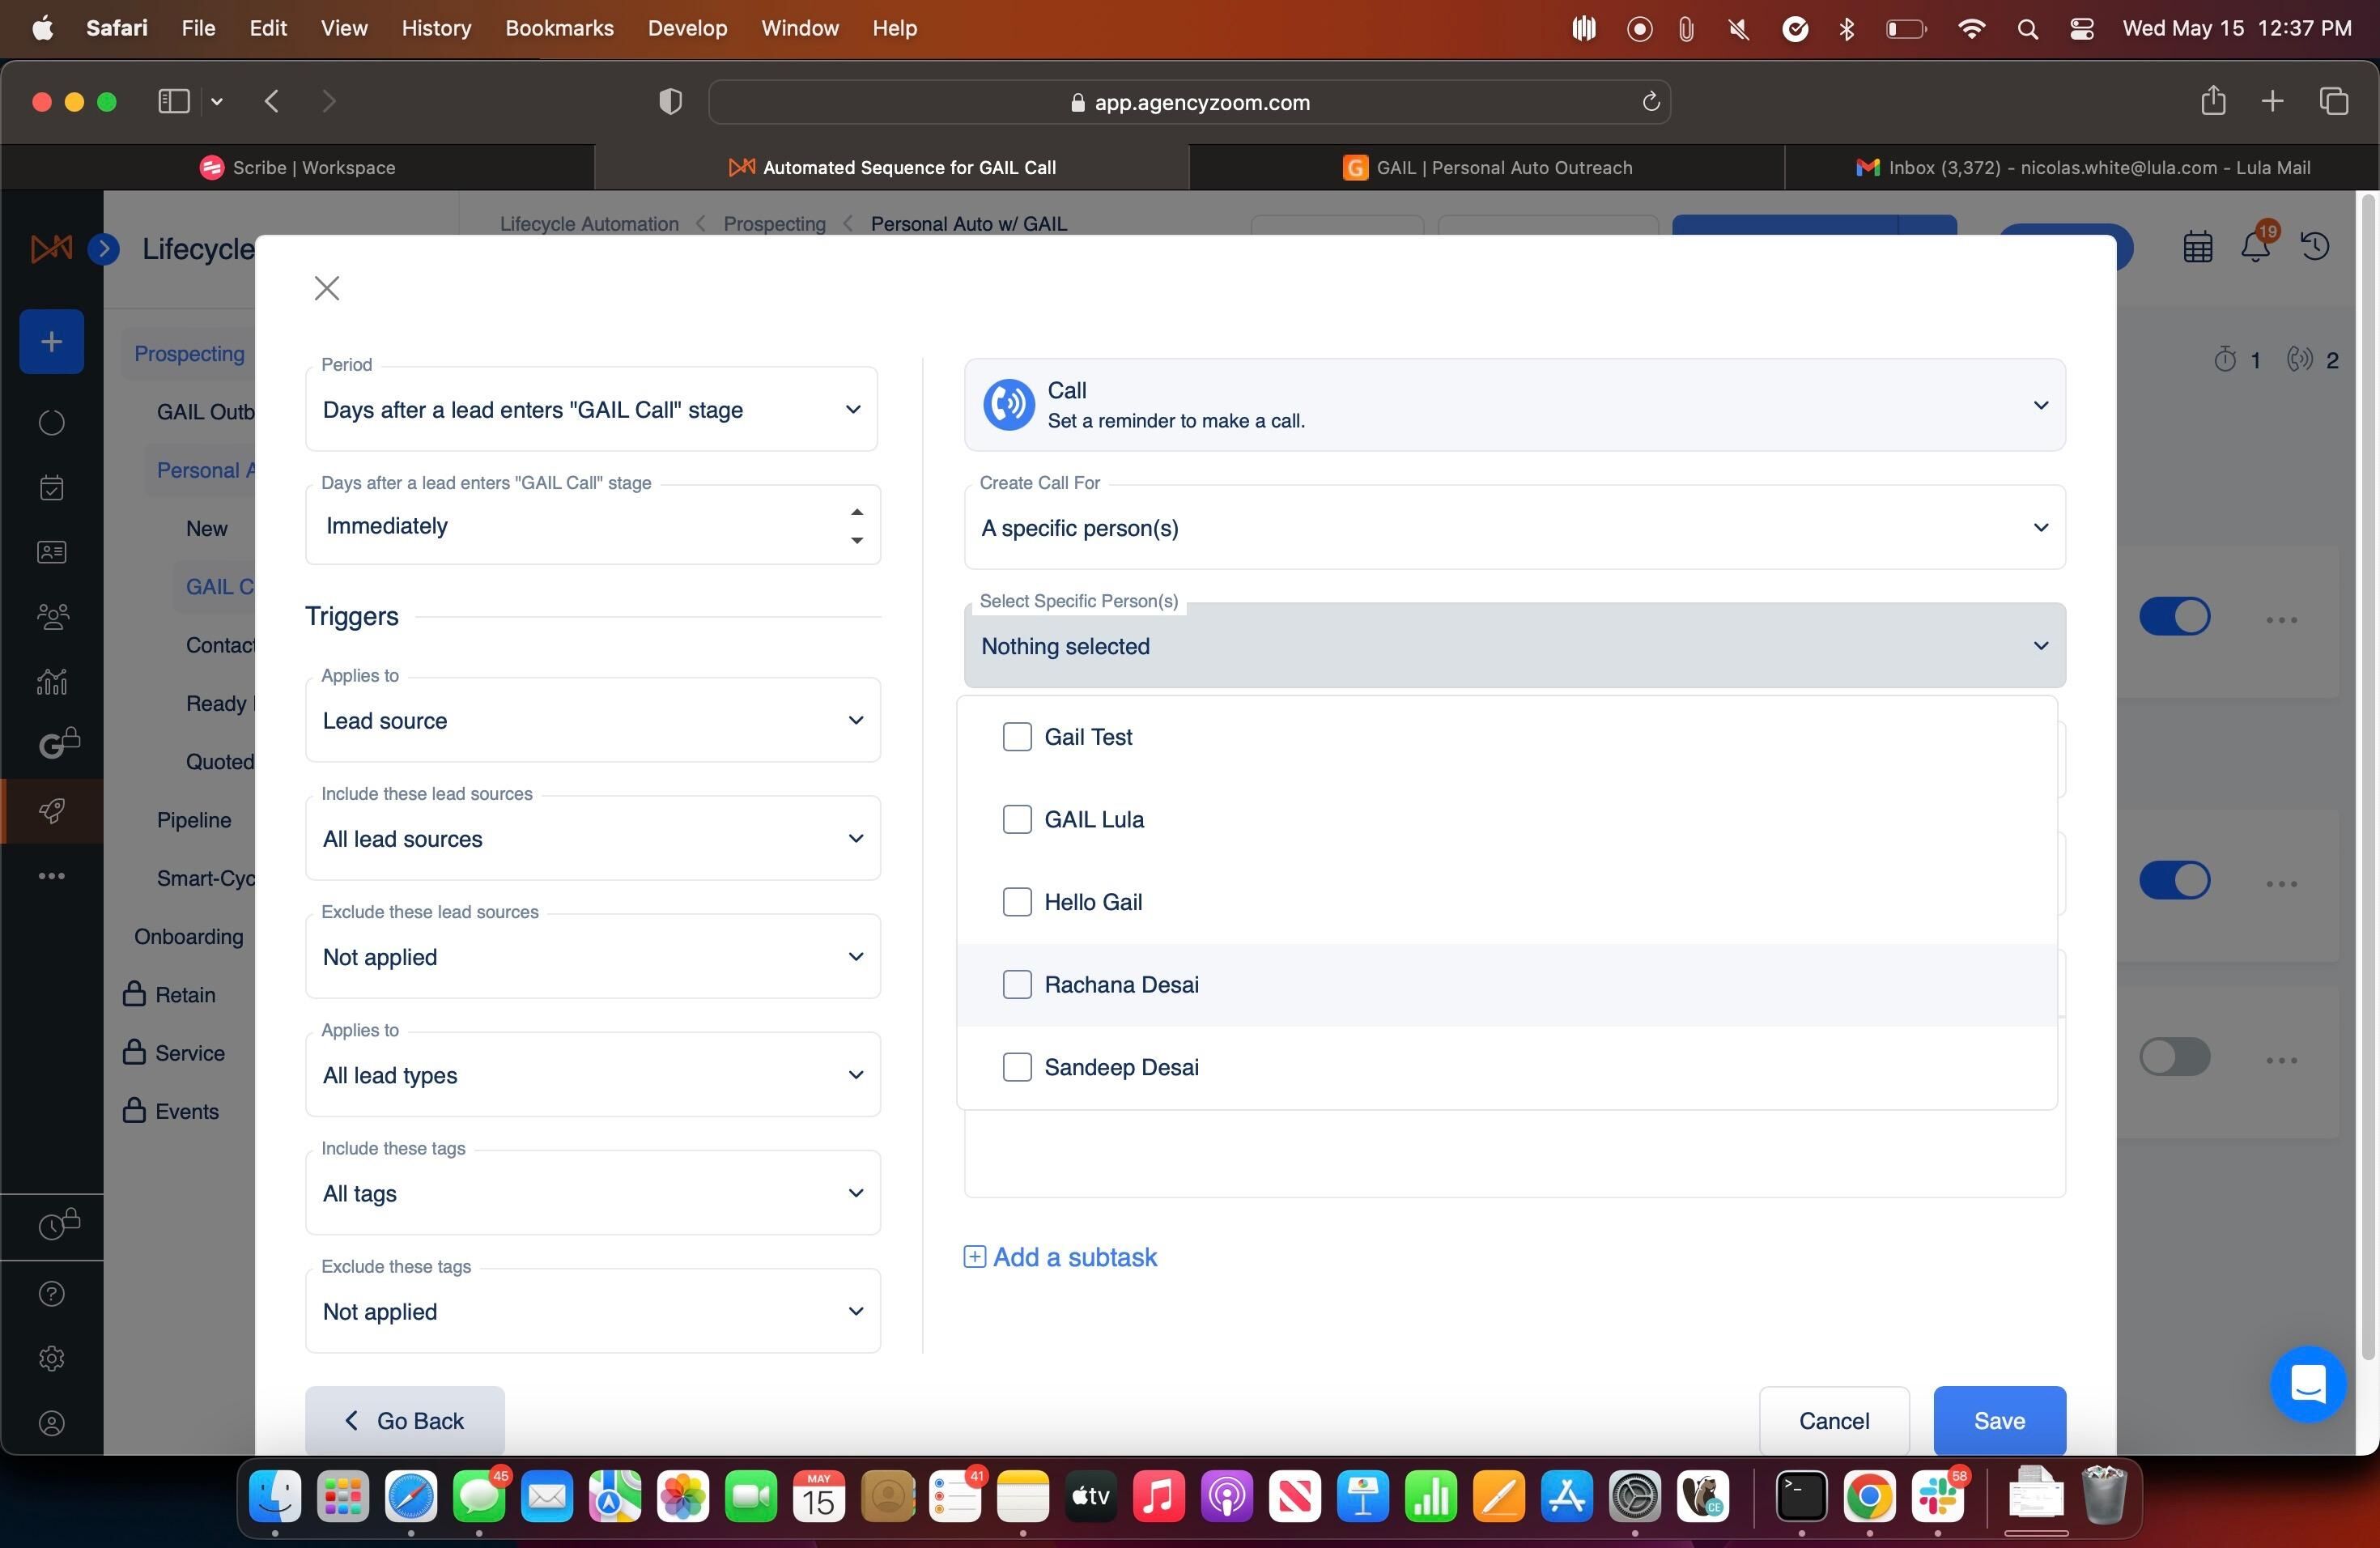This screenshot has height=1548, width=2380.
Task: Increase the Immediately days stepper up arrow
Action: [x=856, y=512]
